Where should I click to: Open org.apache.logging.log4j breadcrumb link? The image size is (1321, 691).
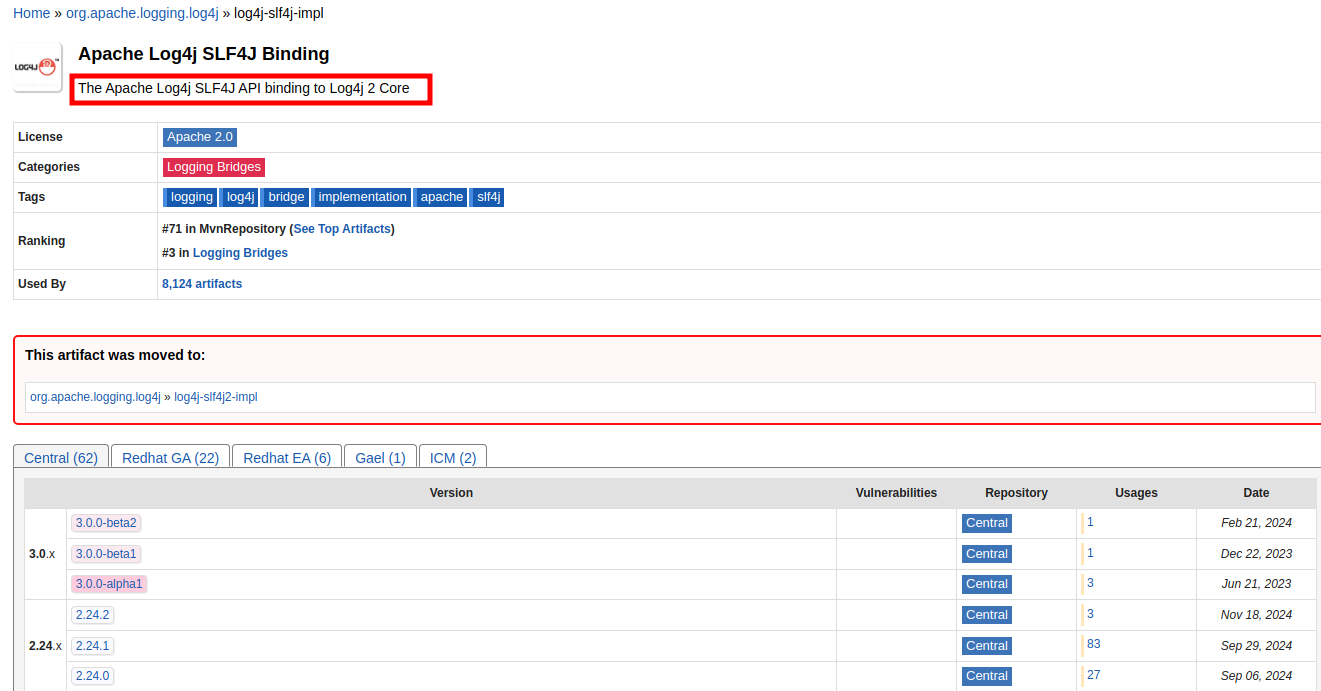142,13
